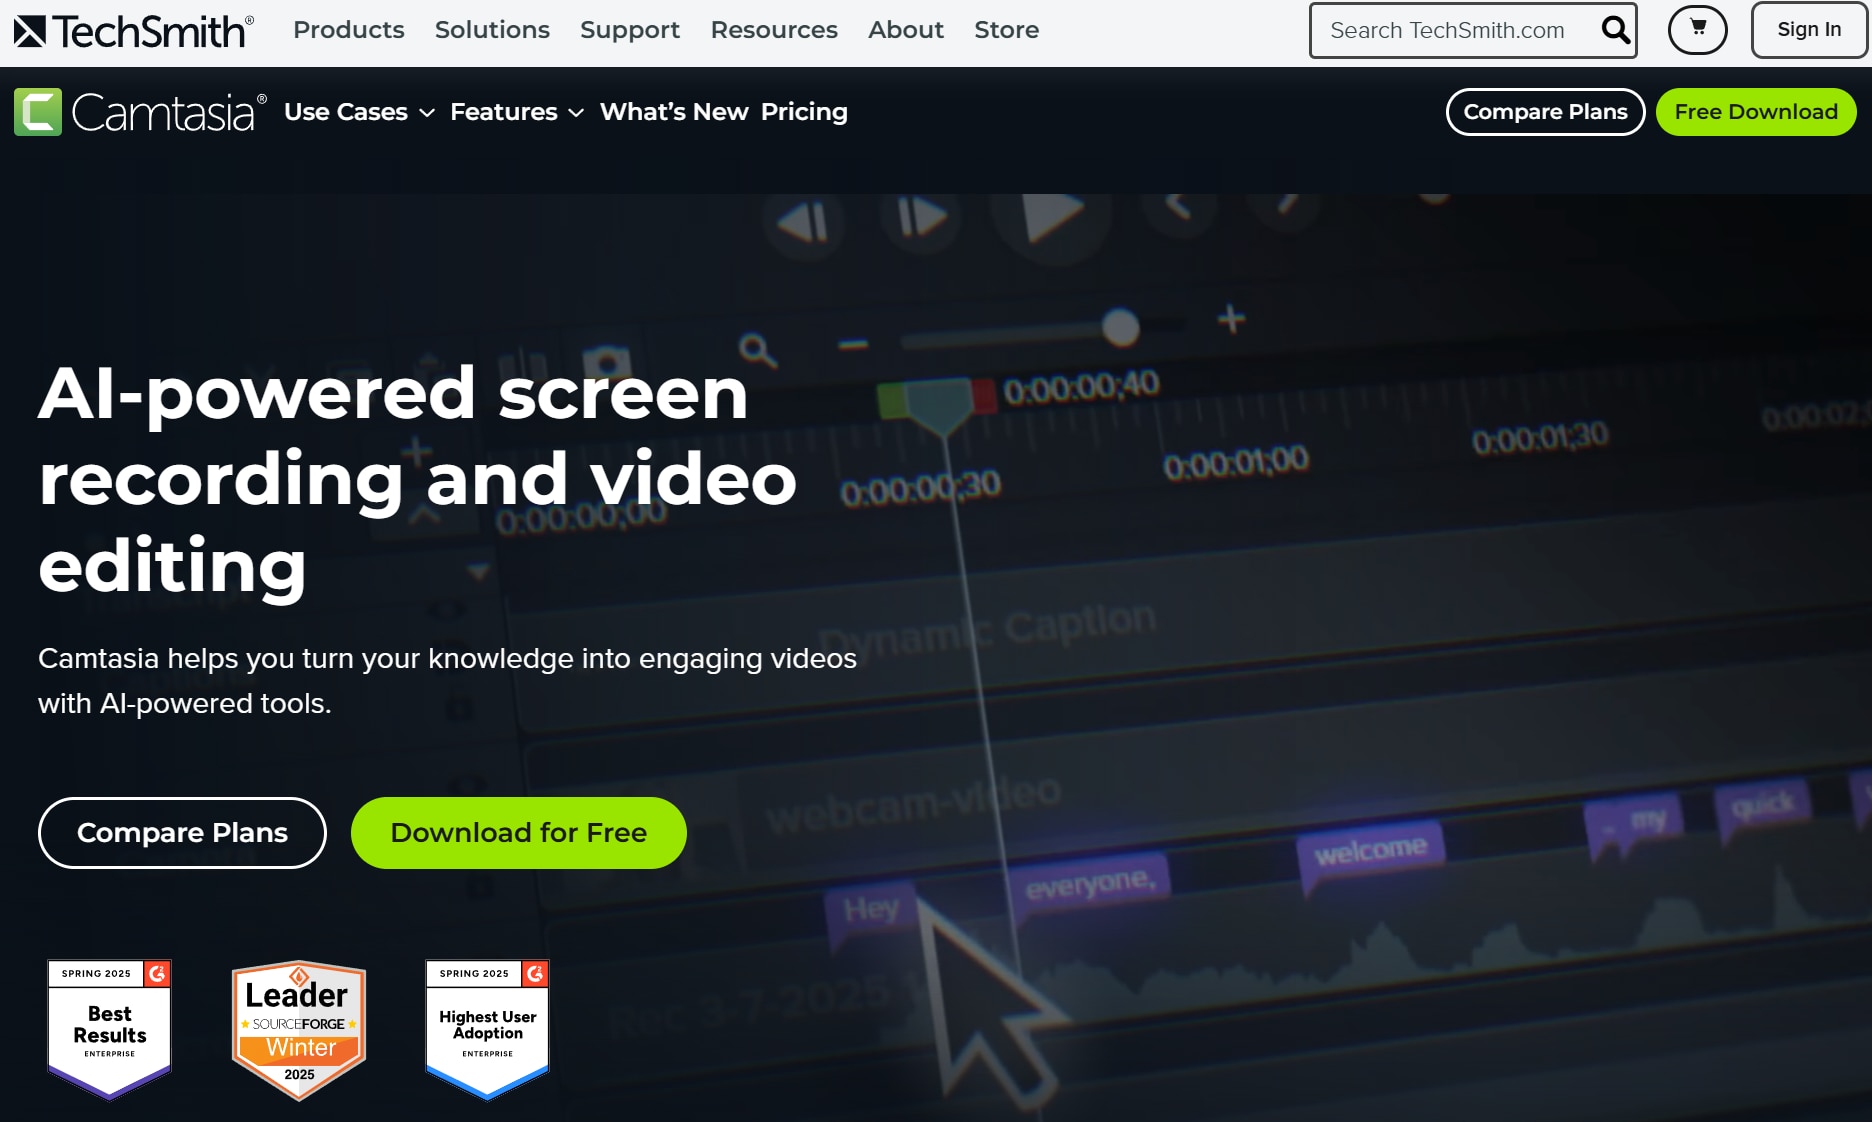Expand the Features dropdown

516,112
